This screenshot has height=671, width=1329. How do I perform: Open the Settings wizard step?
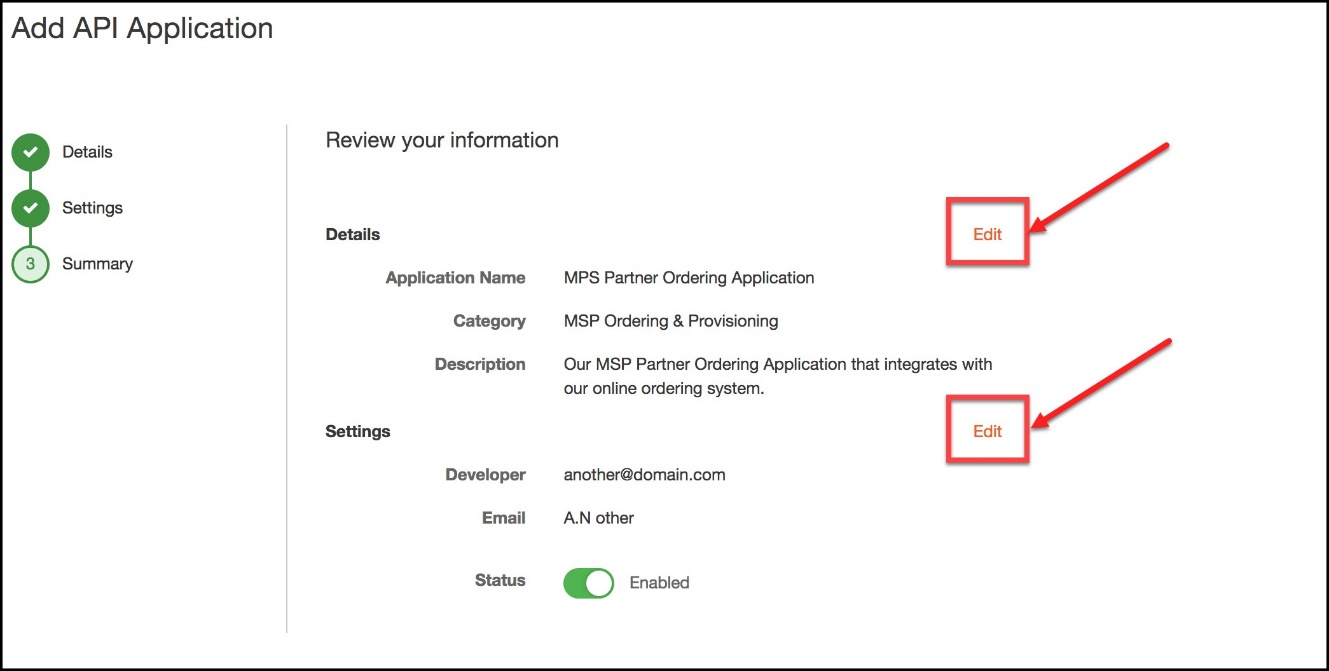pyautogui.click(x=92, y=207)
